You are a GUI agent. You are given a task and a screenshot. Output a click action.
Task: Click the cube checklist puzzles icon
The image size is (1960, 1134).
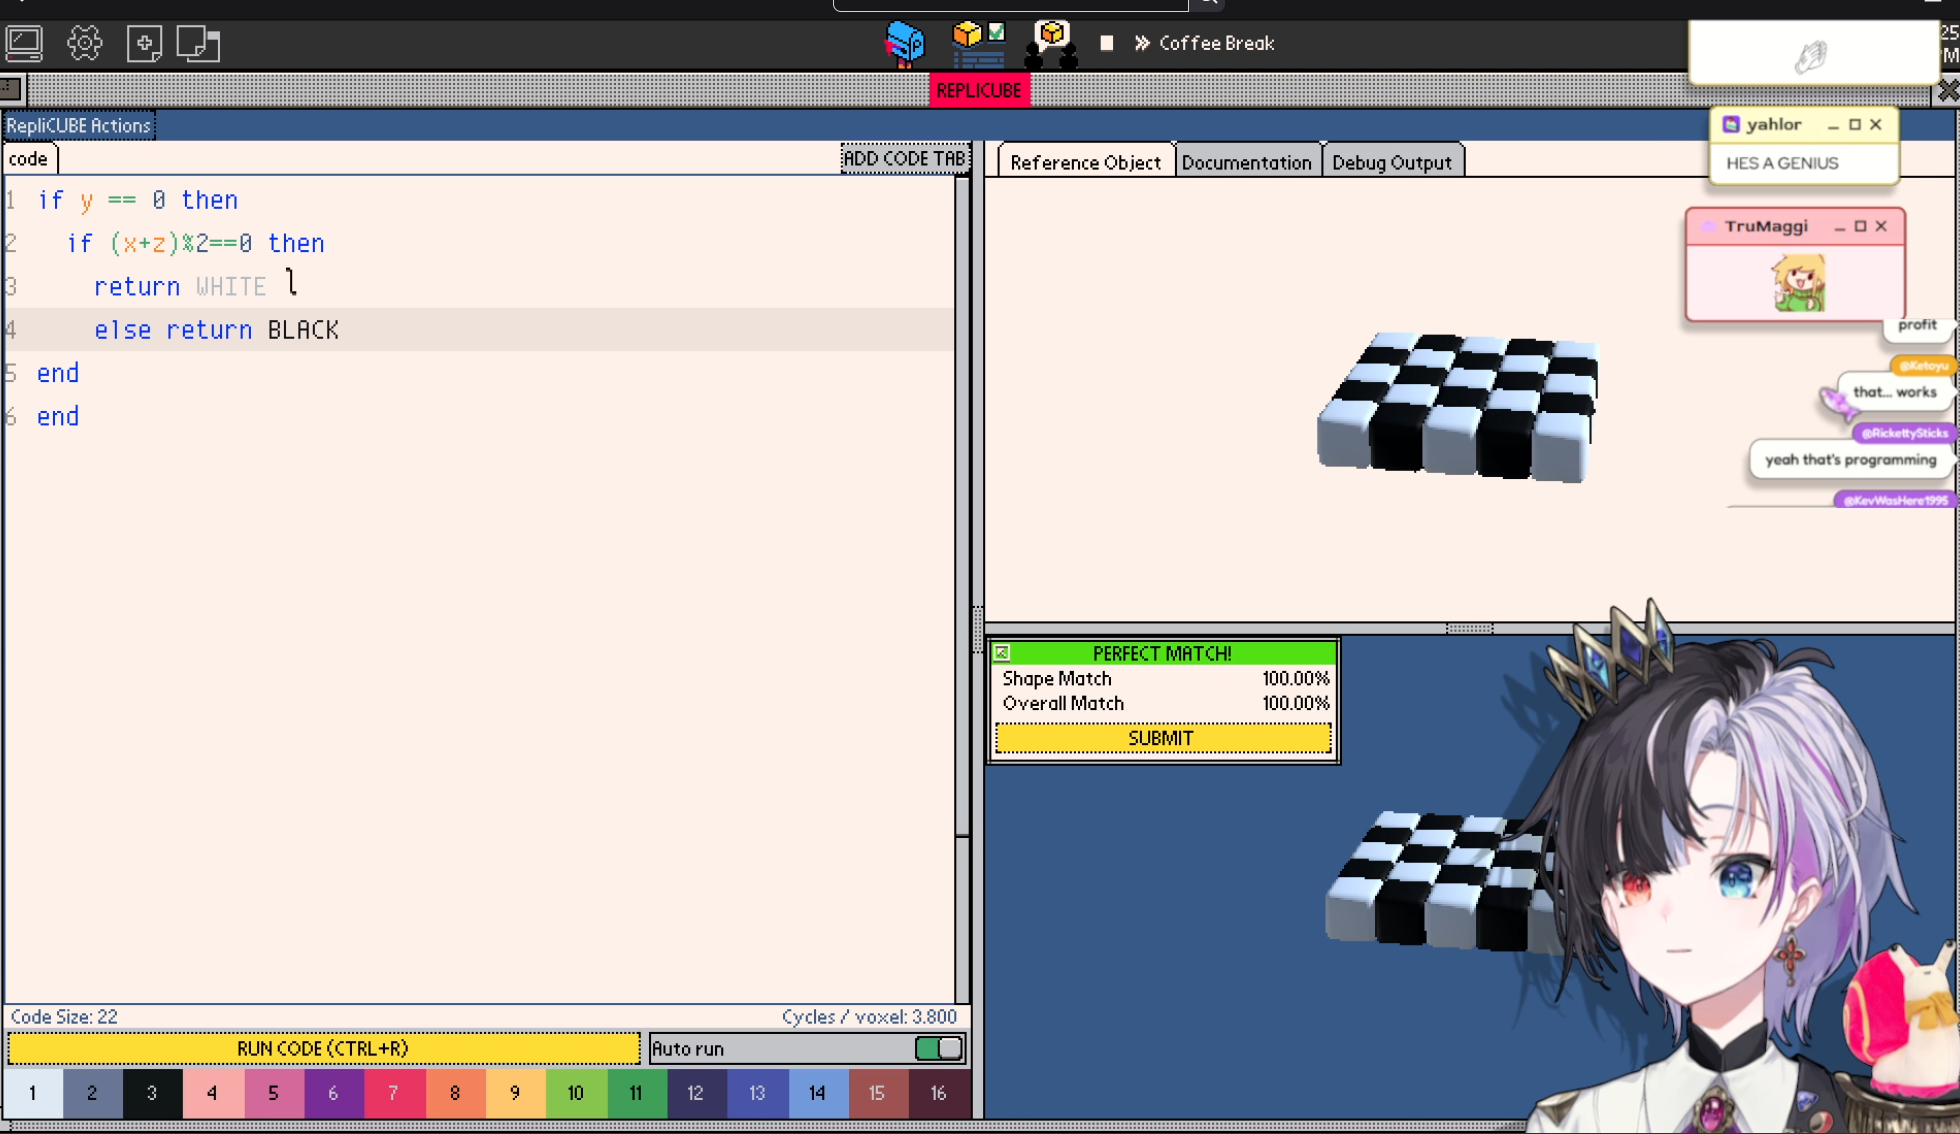click(978, 43)
